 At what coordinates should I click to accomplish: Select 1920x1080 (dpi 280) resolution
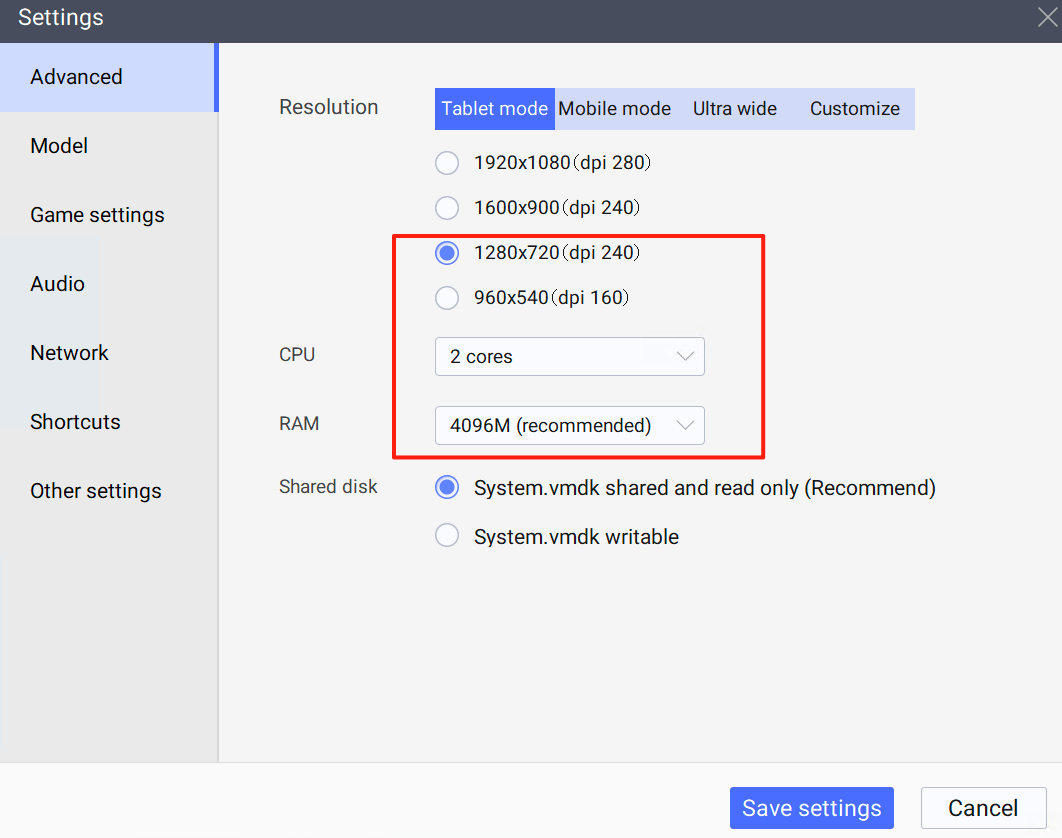tap(447, 163)
